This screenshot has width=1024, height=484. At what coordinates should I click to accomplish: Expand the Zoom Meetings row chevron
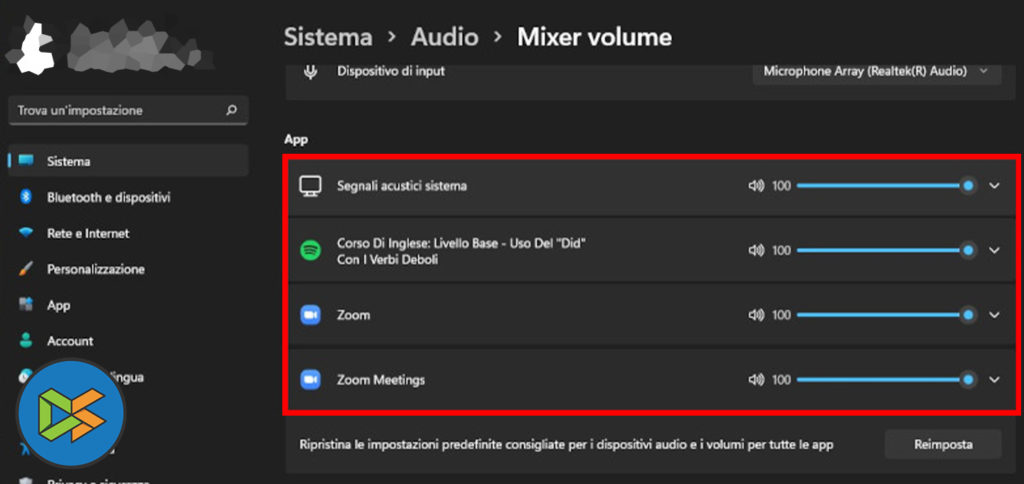pyautogui.click(x=994, y=380)
